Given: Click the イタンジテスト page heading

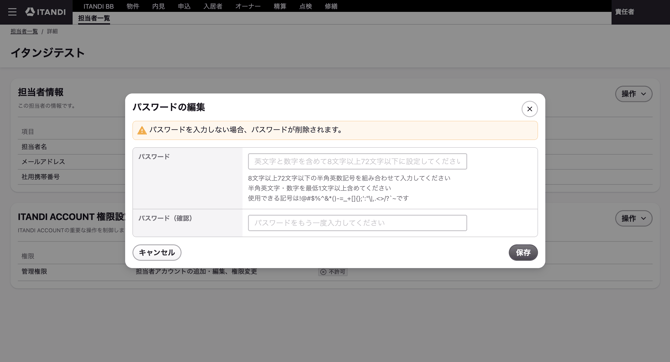Looking at the screenshot, I should pos(48,53).
